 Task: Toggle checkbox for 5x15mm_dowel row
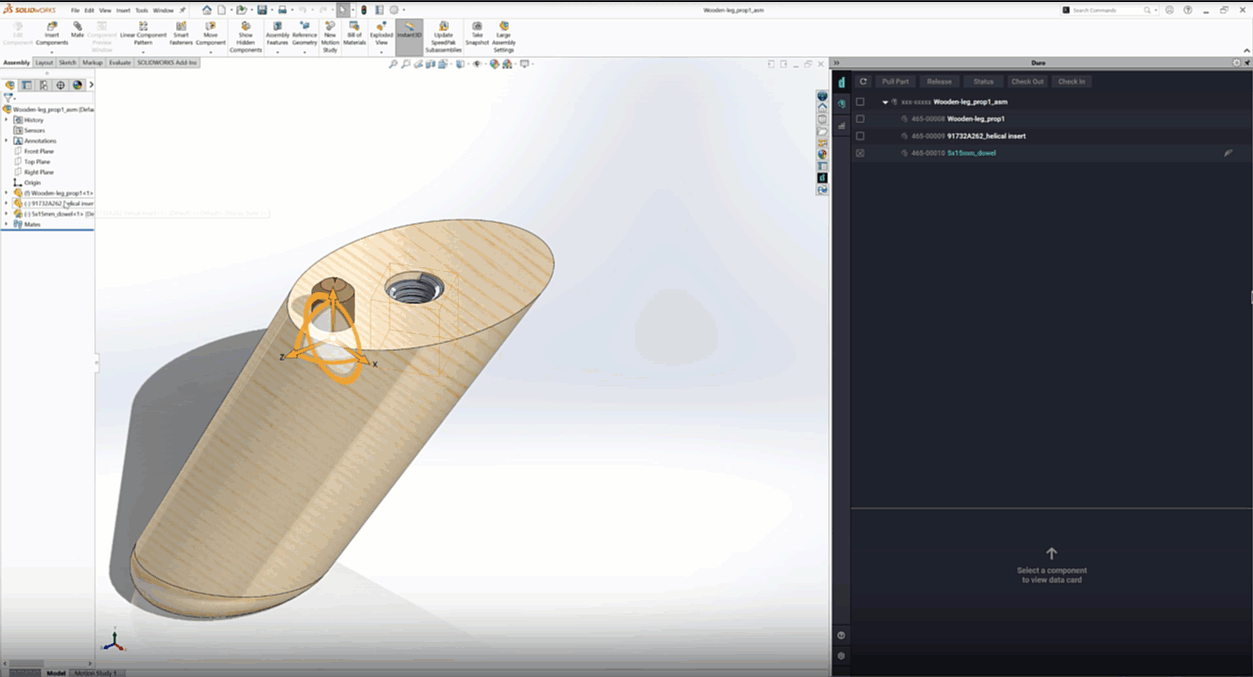click(x=860, y=153)
